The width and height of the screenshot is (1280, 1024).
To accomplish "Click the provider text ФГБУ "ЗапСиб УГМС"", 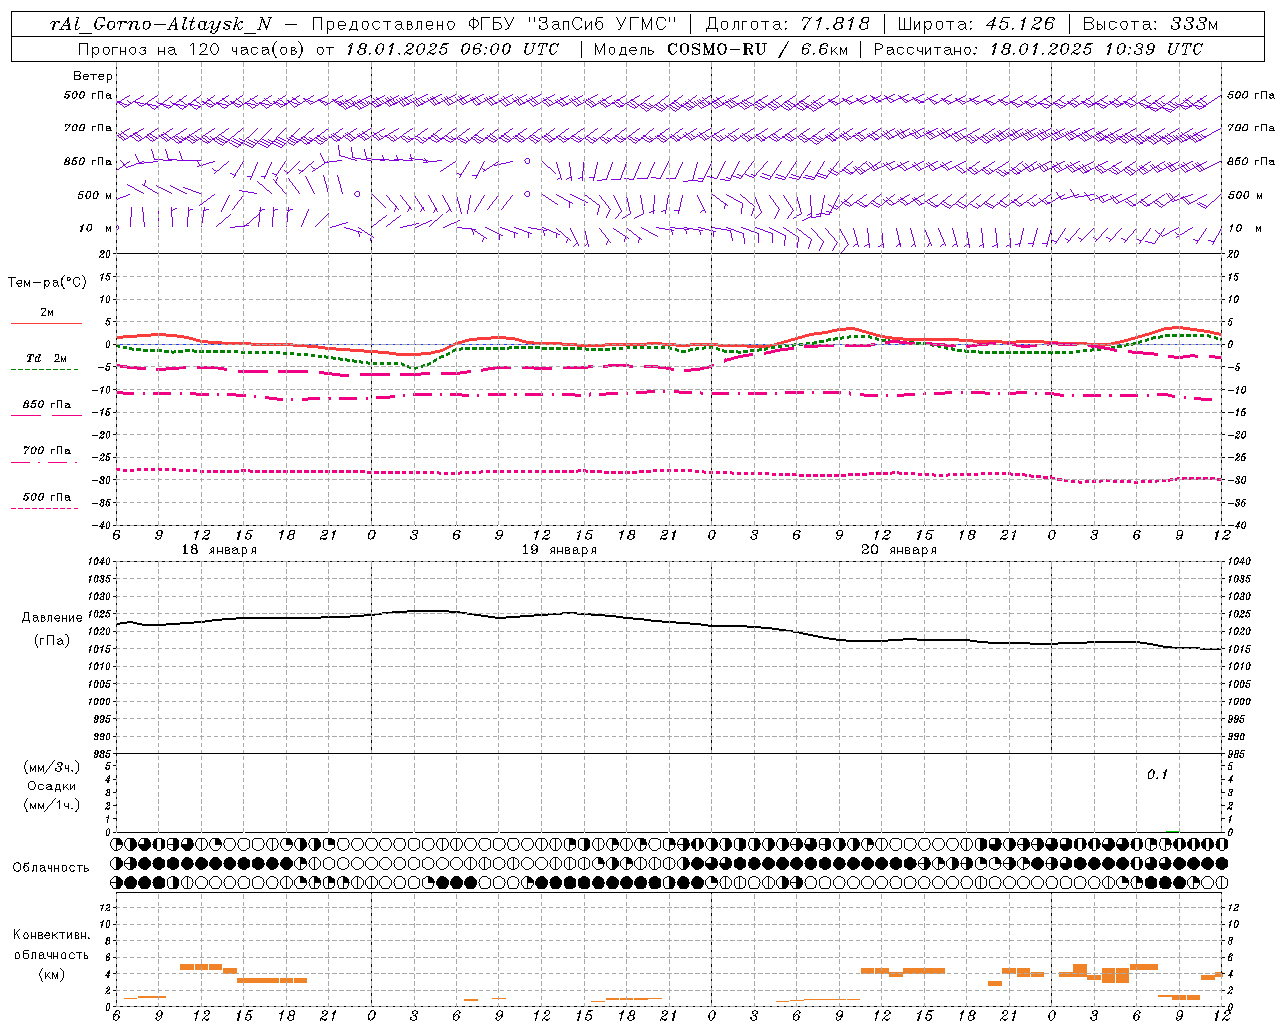I will [571, 24].
